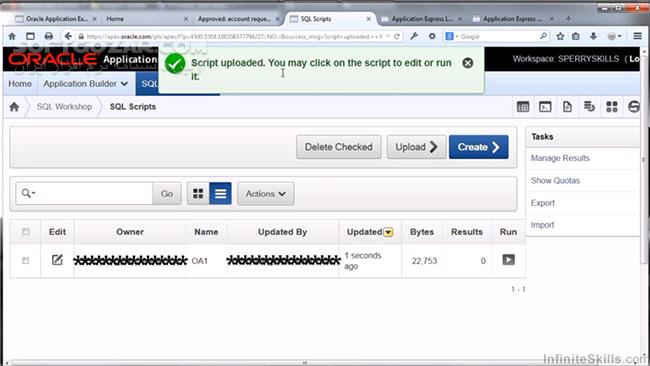
Task: Click the gear icon in browser toolbar
Action: click(432, 36)
